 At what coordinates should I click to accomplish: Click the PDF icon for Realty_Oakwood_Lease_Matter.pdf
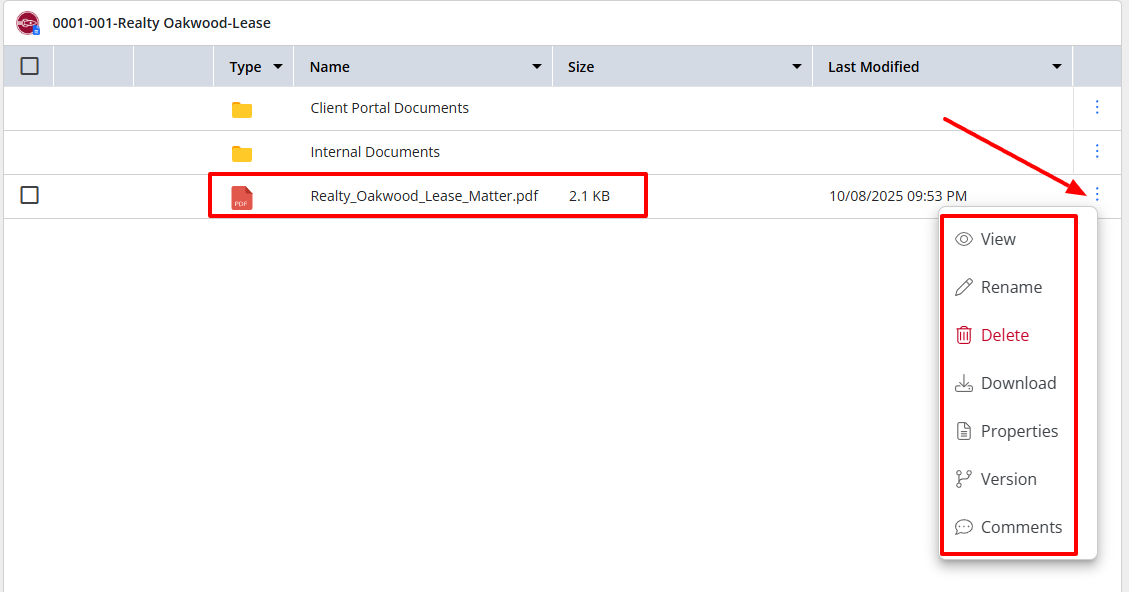point(241,195)
